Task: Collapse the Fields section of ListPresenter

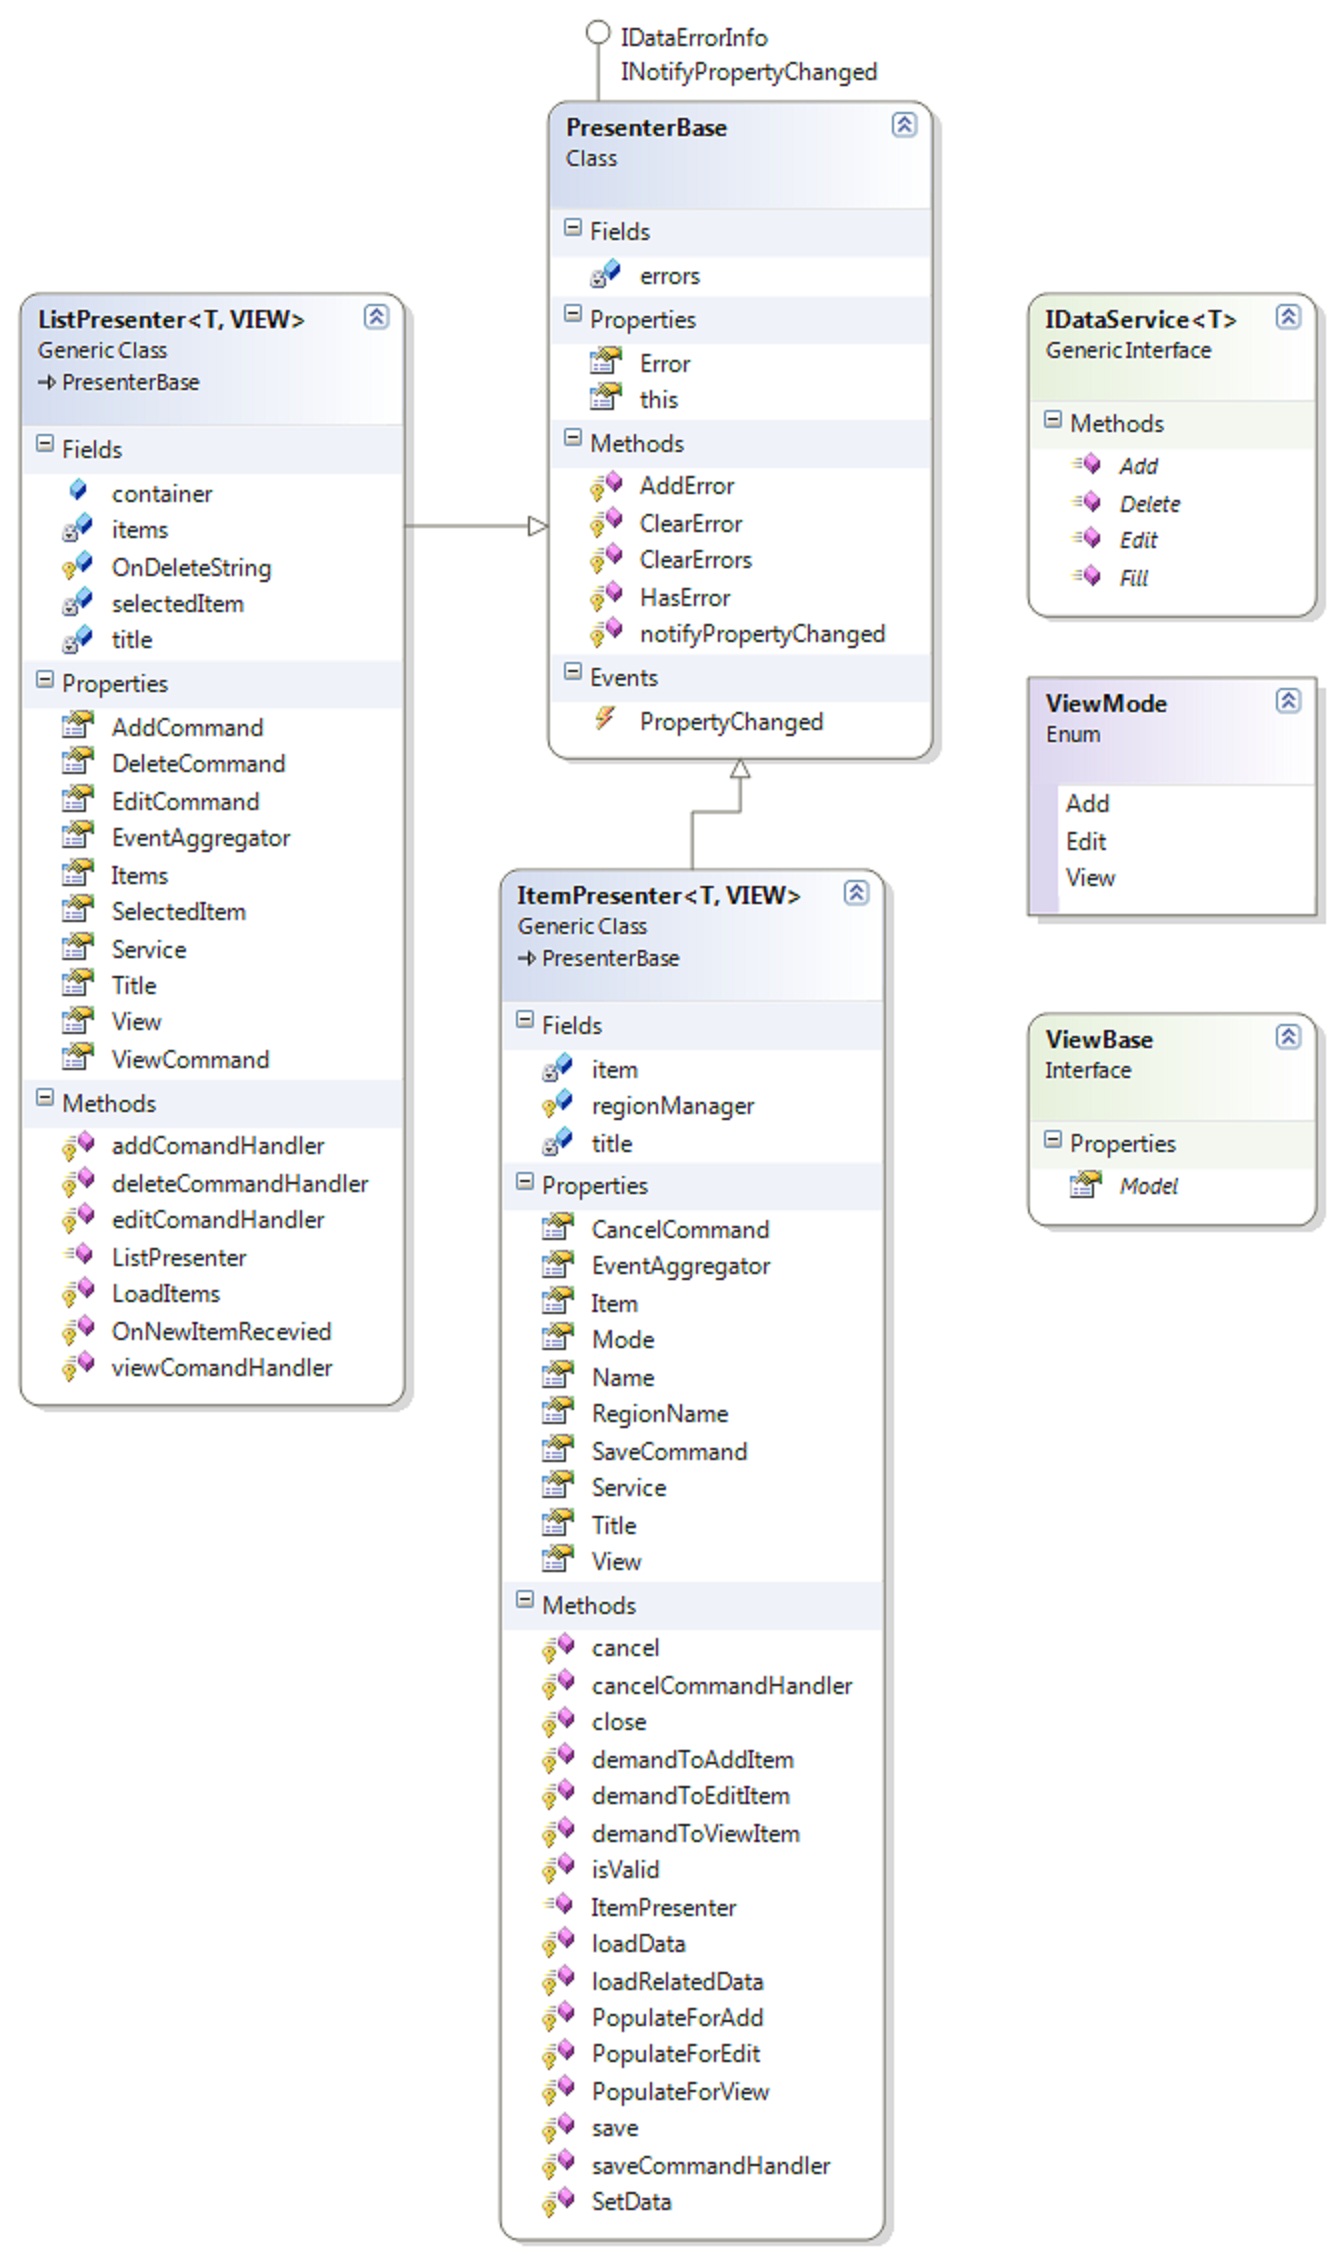Action: pyautogui.click(x=44, y=444)
